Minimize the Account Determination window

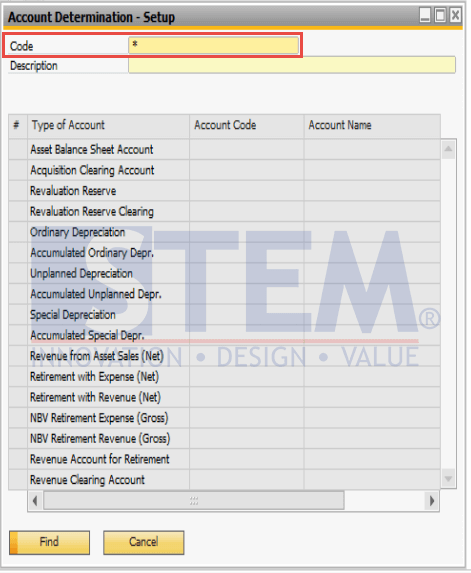(x=425, y=16)
